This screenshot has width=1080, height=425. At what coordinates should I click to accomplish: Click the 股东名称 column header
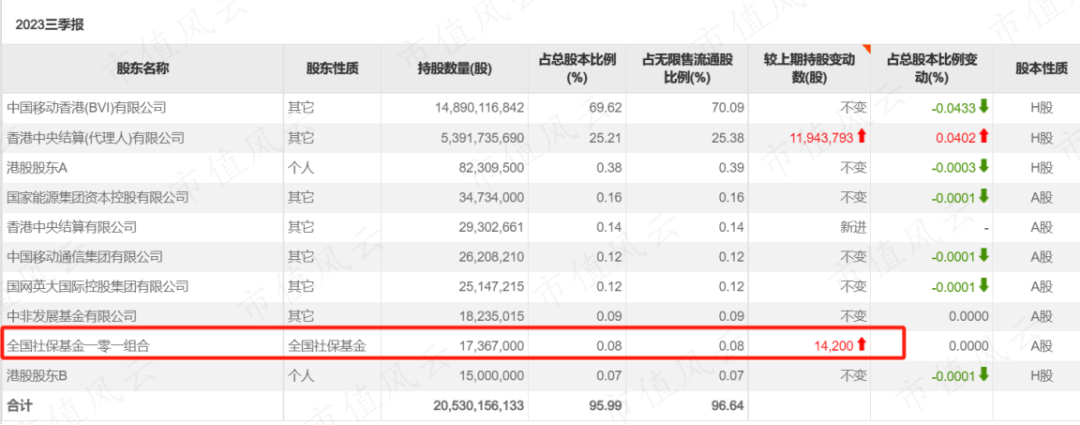click(x=143, y=68)
